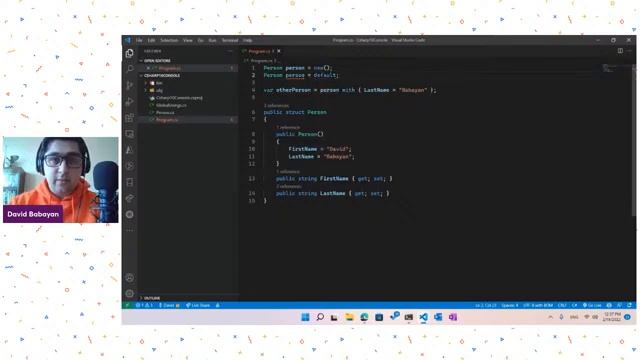Click the split editor icon
This screenshot has height=360, width=640.
pyautogui.click(x=620, y=51)
